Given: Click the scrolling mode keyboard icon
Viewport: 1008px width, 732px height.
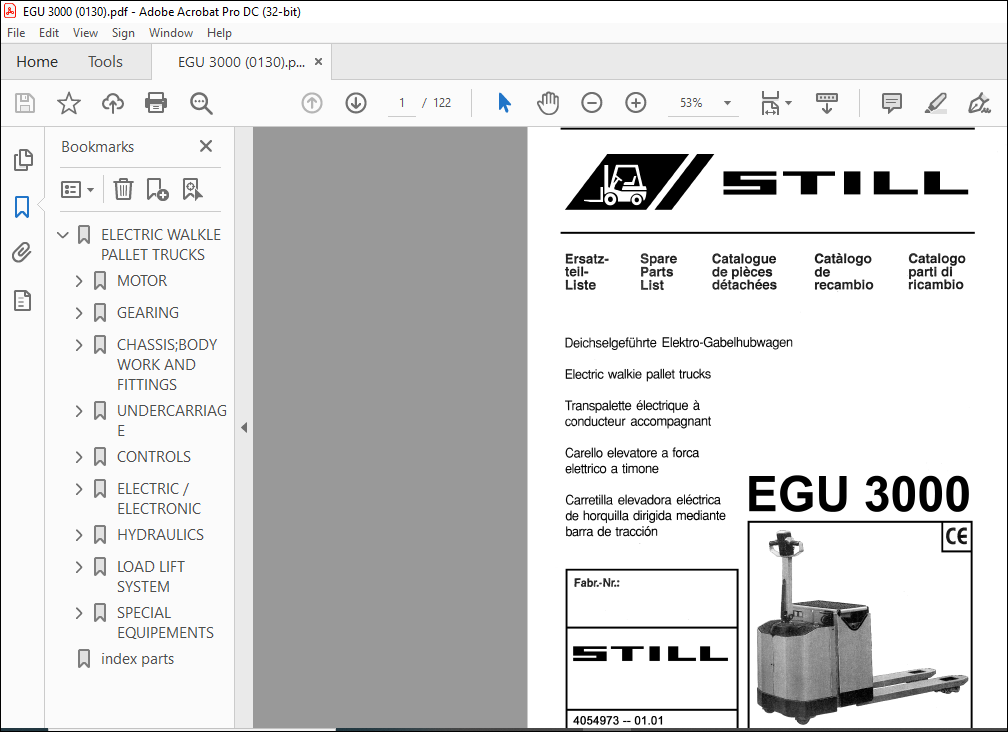Looking at the screenshot, I should point(827,103).
